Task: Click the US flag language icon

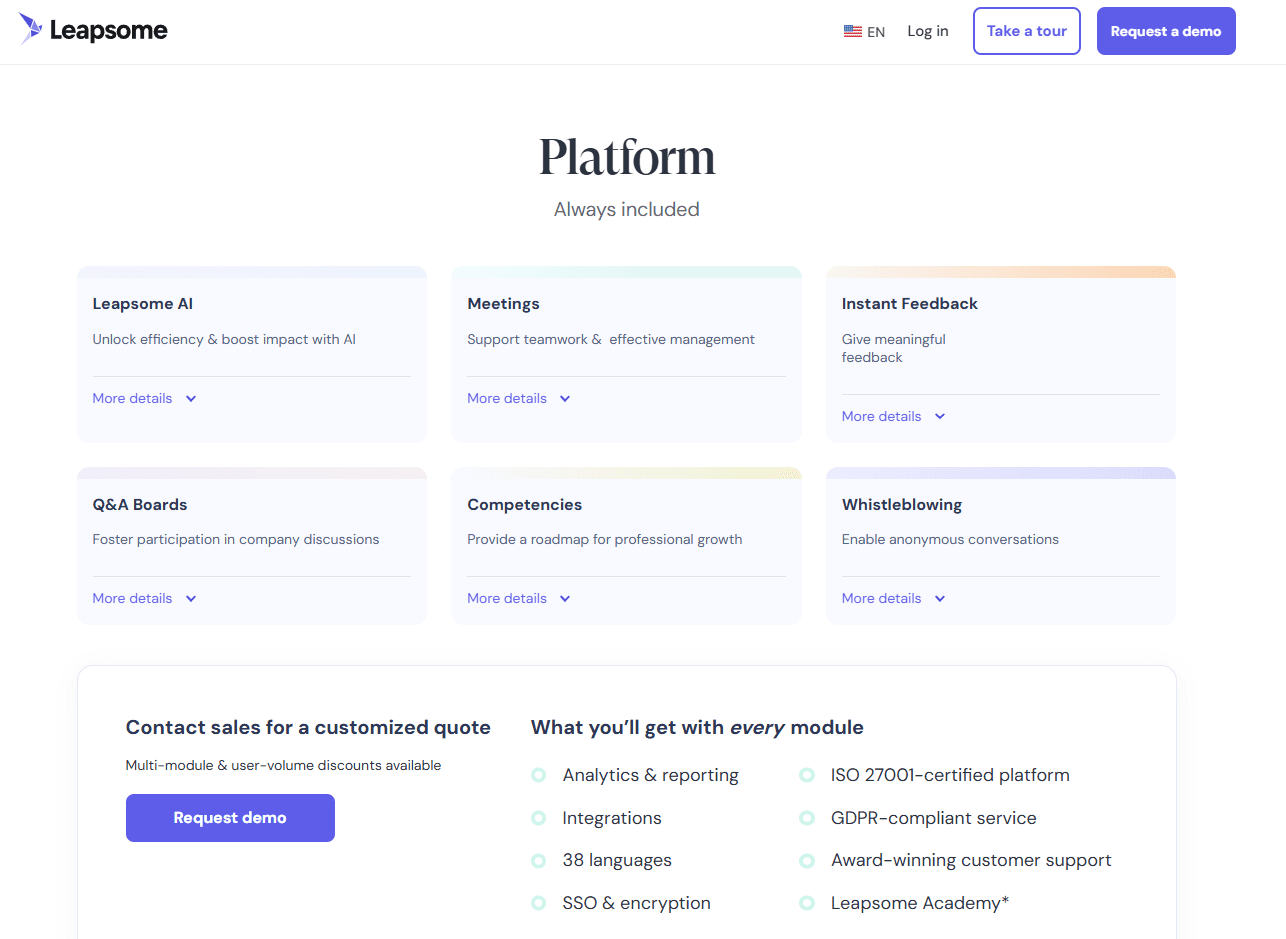Action: click(853, 32)
